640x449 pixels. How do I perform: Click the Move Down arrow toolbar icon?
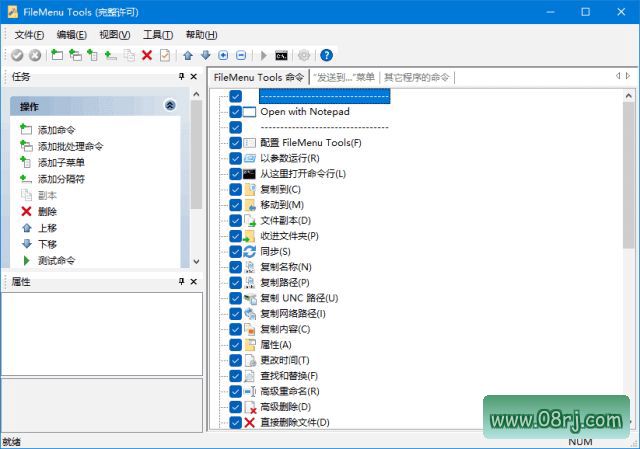click(x=205, y=55)
